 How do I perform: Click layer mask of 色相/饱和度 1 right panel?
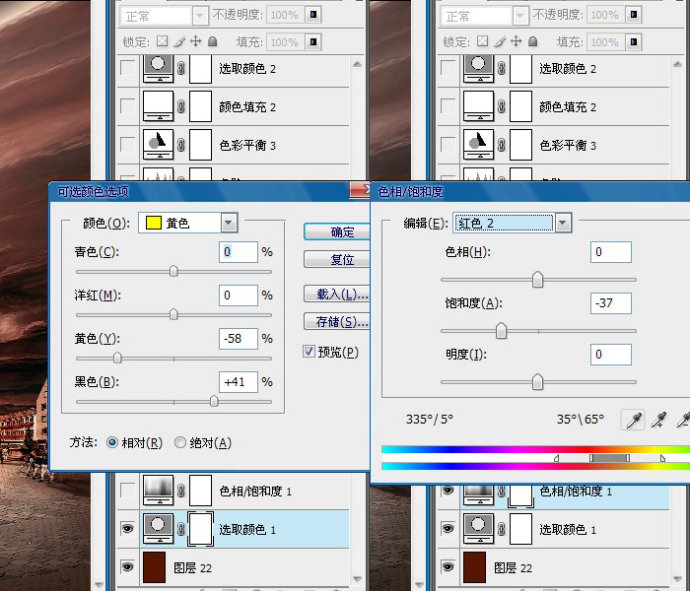[x=521, y=496]
